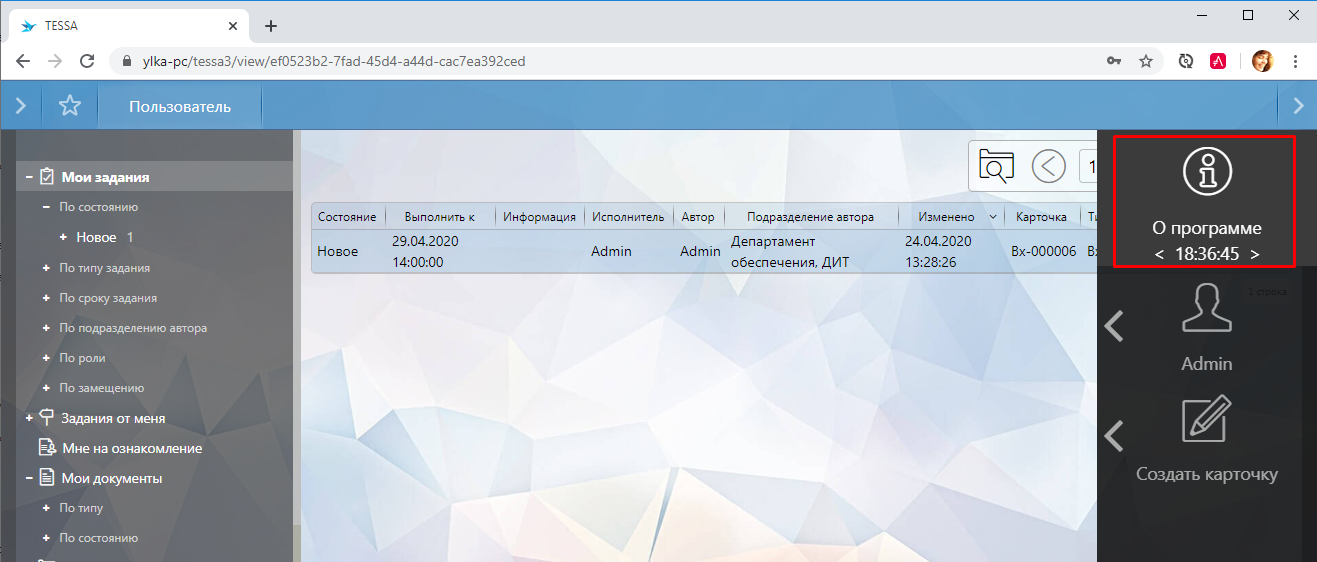Expand the 'Задания от меня' node
The image size is (1317, 562).
[30, 418]
